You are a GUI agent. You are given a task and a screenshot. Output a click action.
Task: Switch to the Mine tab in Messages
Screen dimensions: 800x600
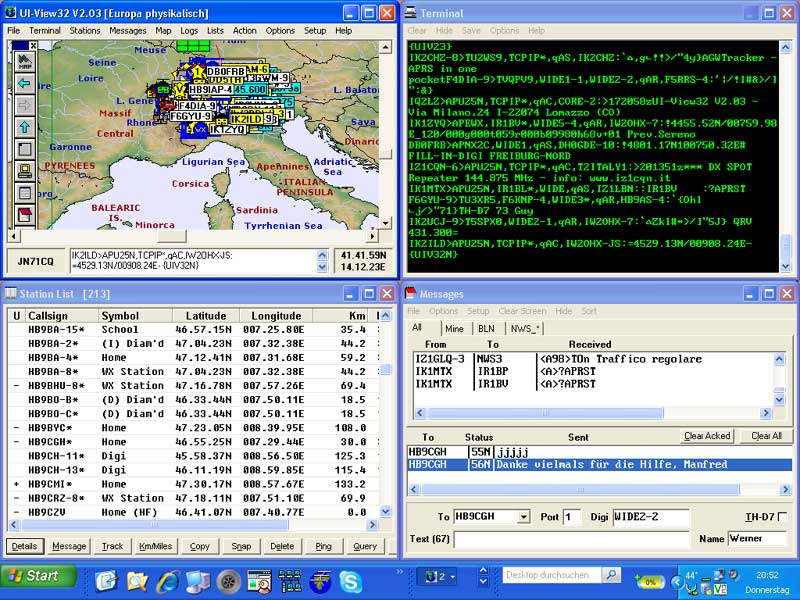tap(454, 329)
